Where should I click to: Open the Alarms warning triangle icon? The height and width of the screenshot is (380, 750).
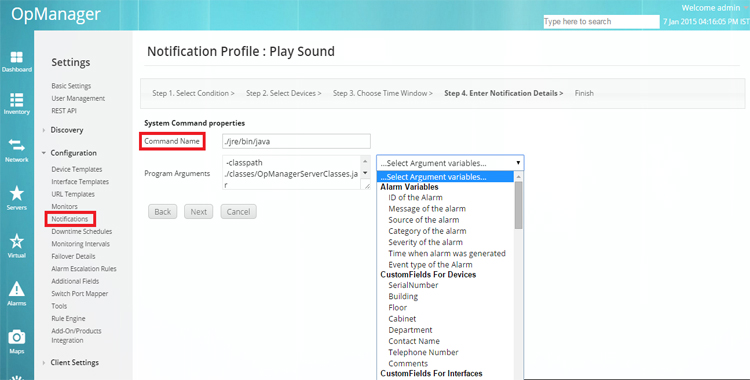pyautogui.click(x=17, y=289)
